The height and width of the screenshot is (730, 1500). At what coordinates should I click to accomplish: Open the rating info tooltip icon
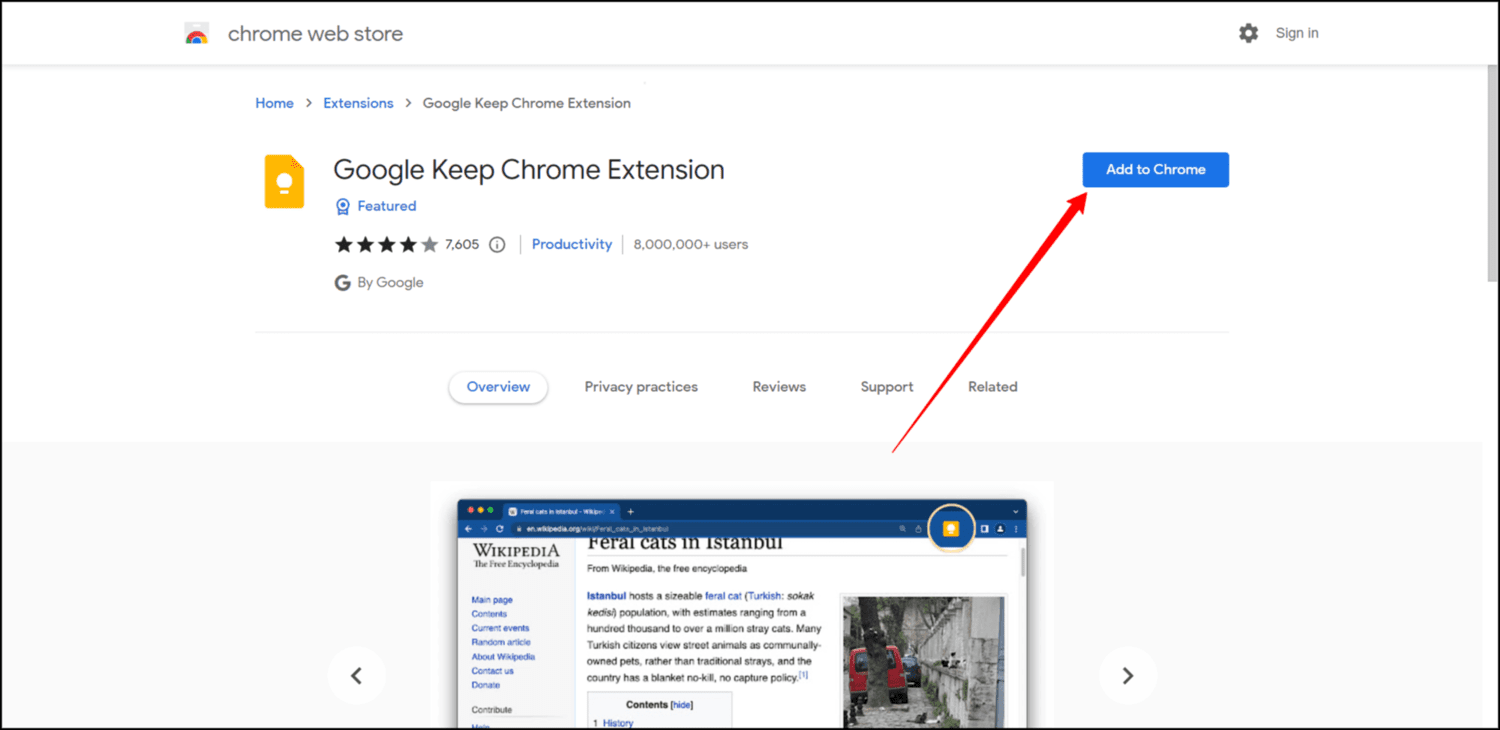coord(497,243)
